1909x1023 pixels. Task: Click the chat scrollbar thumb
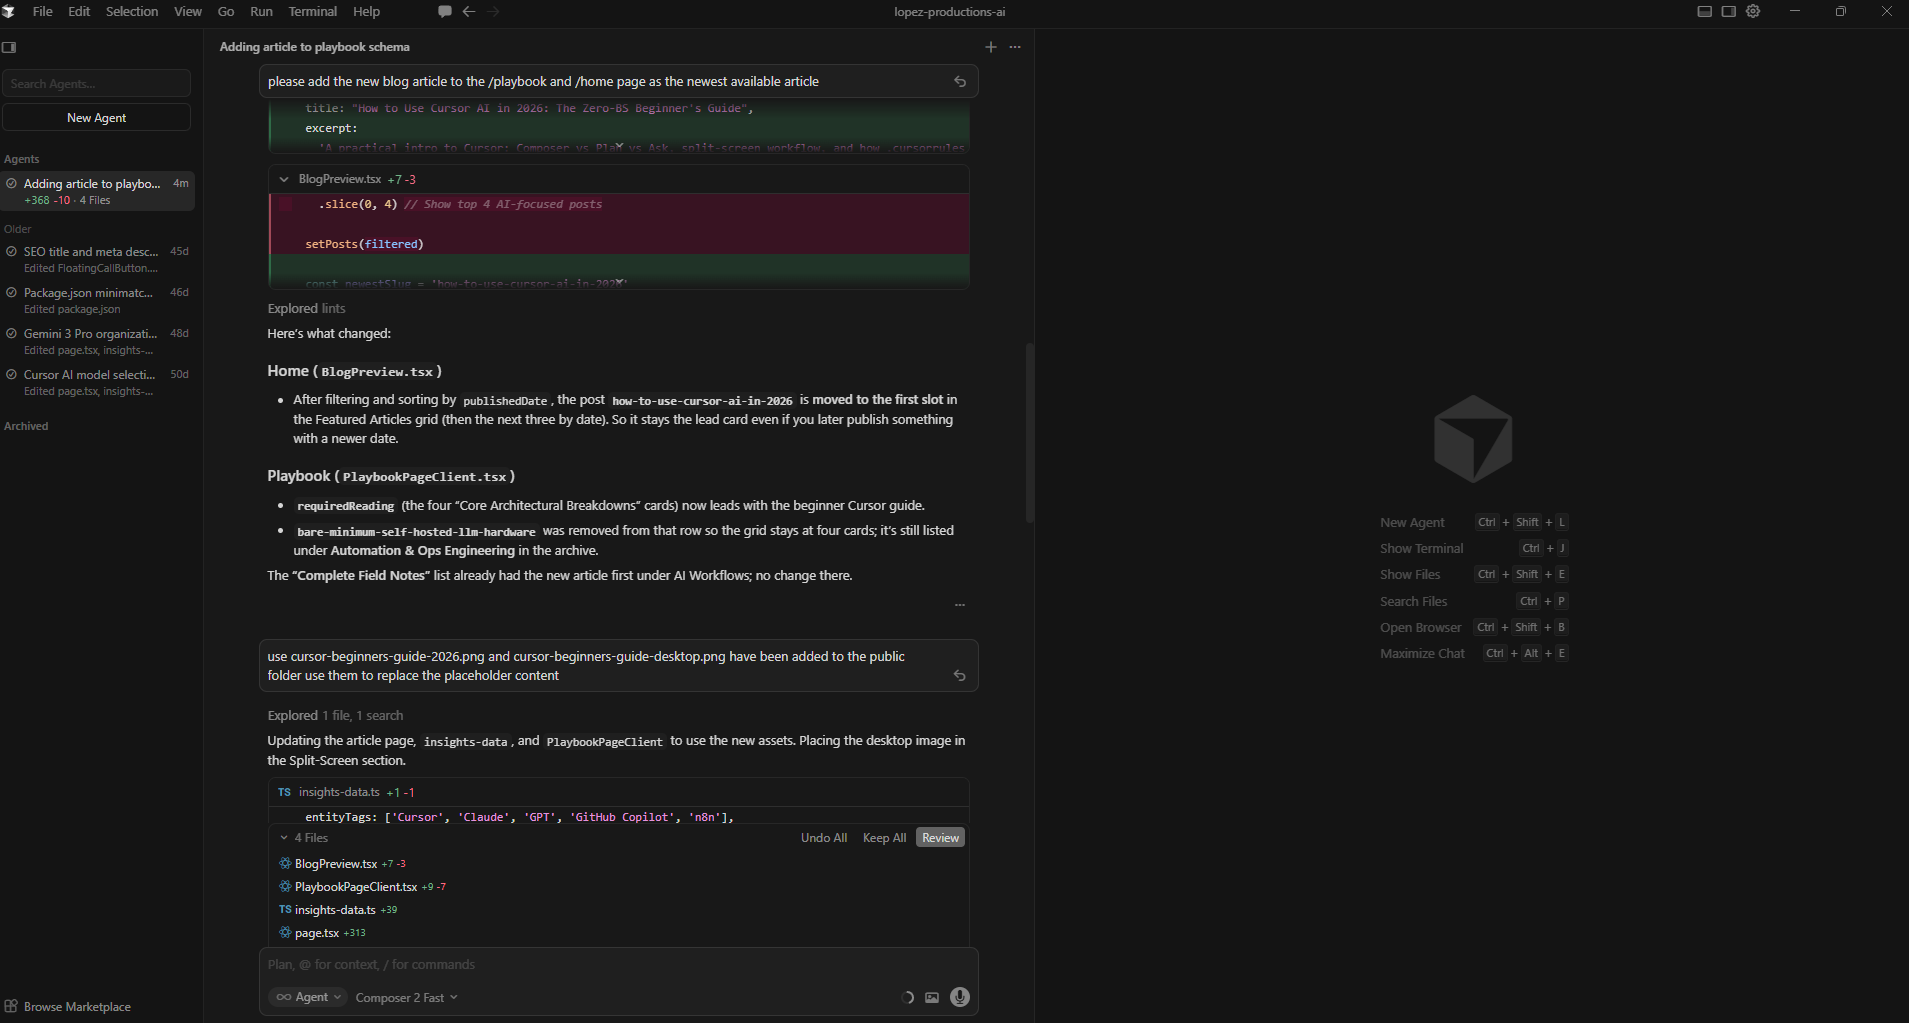coord(1029,433)
